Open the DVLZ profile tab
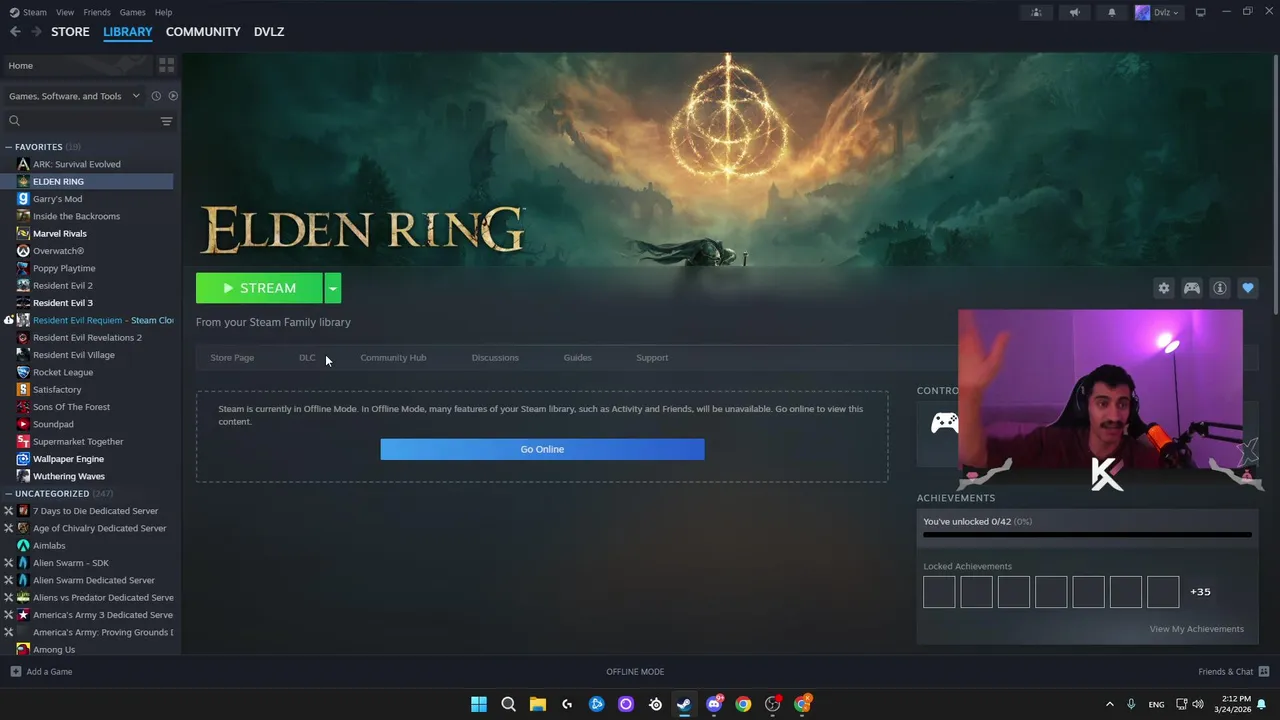 tap(269, 32)
